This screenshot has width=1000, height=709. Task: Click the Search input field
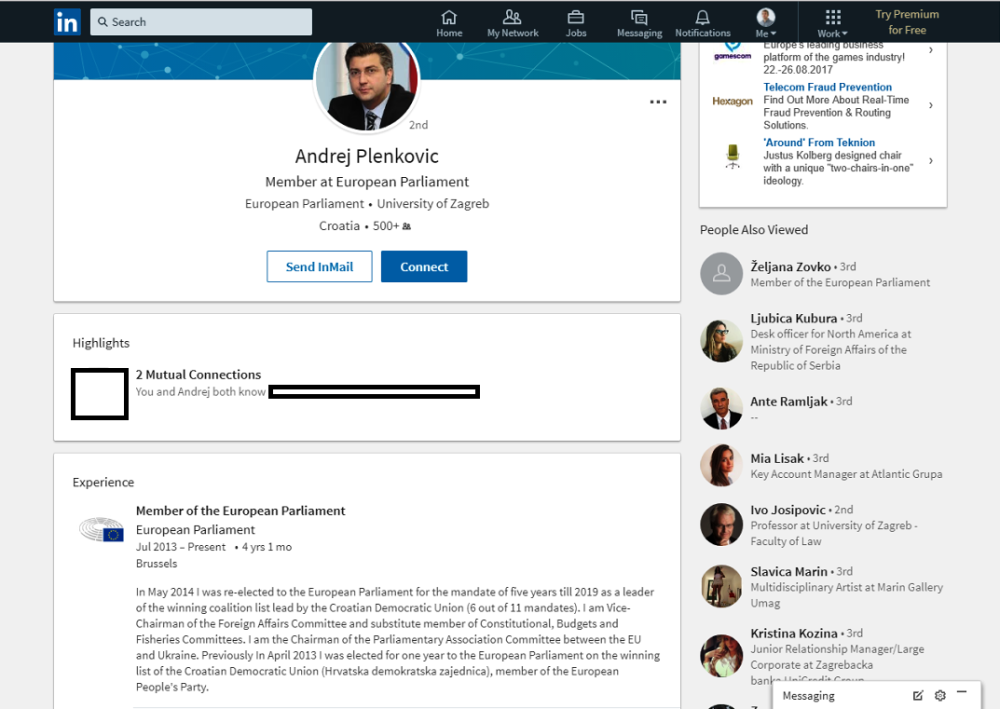[201, 22]
